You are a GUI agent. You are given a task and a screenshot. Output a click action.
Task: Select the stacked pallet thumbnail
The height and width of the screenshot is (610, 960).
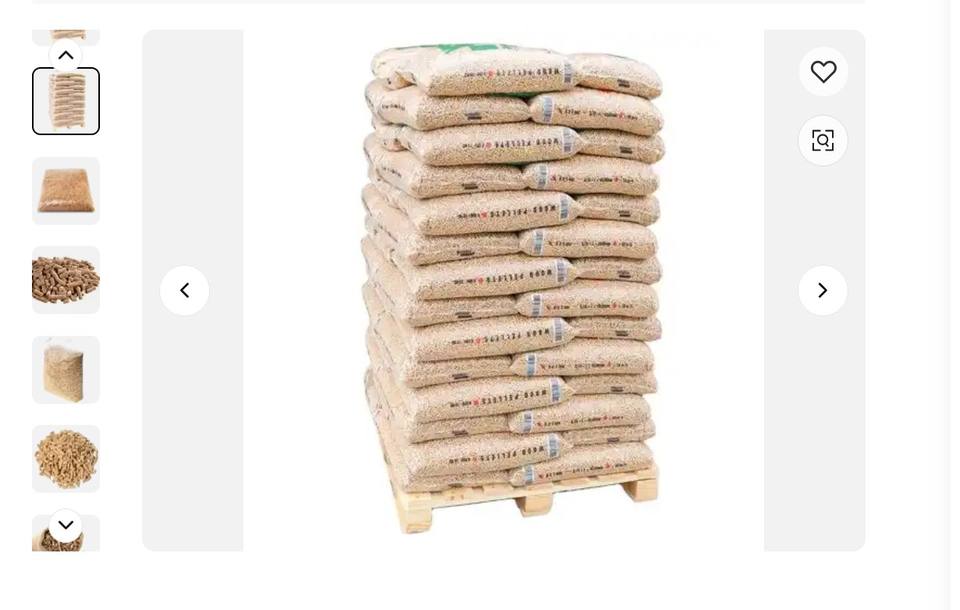(x=66, y=101)
